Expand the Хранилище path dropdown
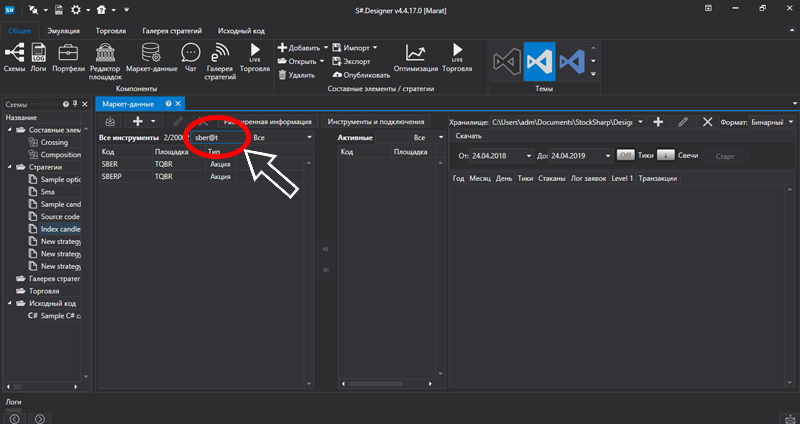The width and height of the screenshot is (800, 424). (x=640, y=121)
